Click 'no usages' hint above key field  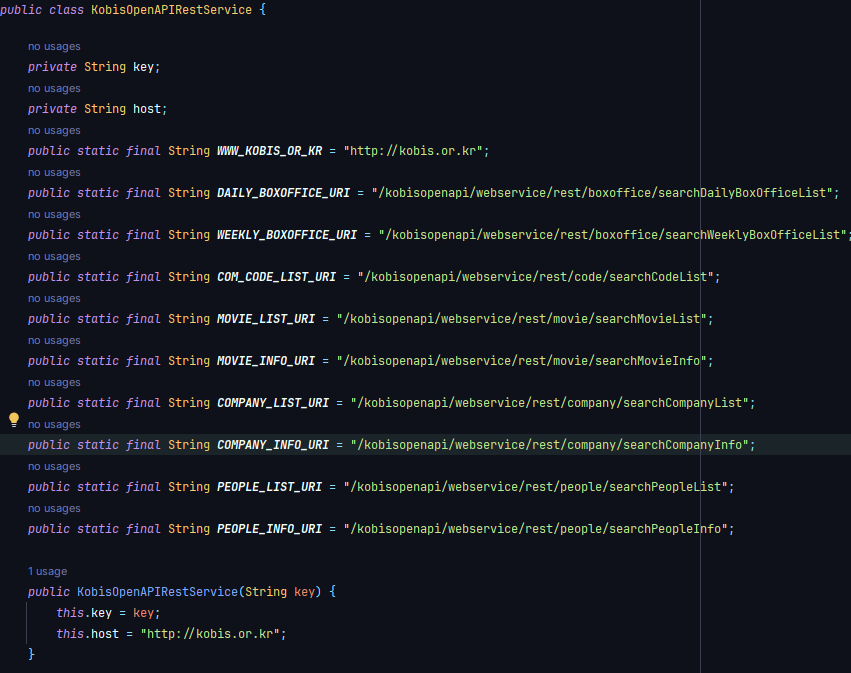click(54, 47)
